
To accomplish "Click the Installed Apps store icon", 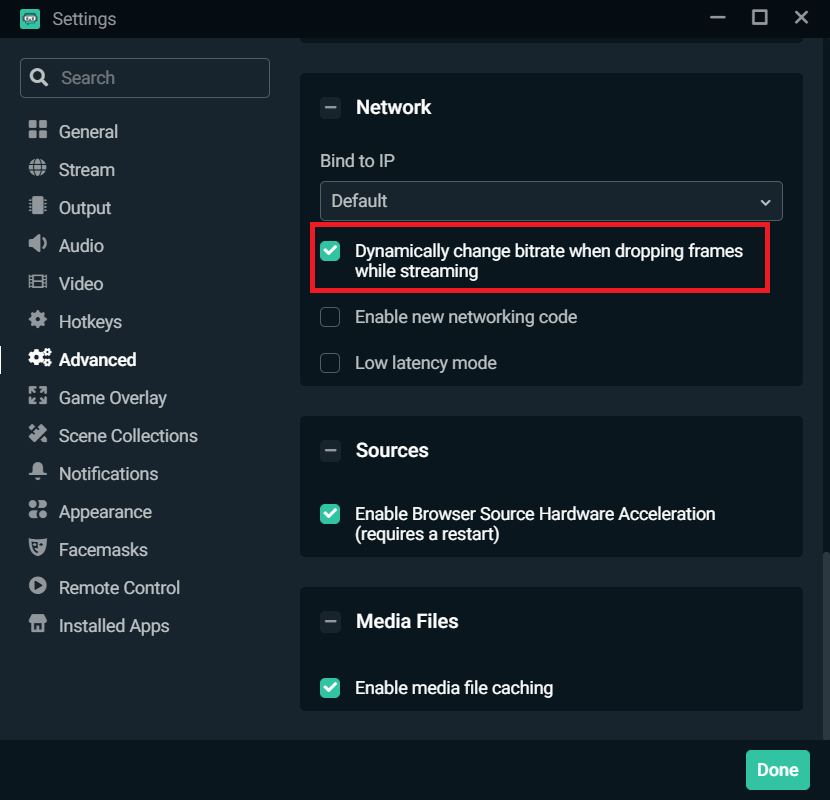I will 38,625.
